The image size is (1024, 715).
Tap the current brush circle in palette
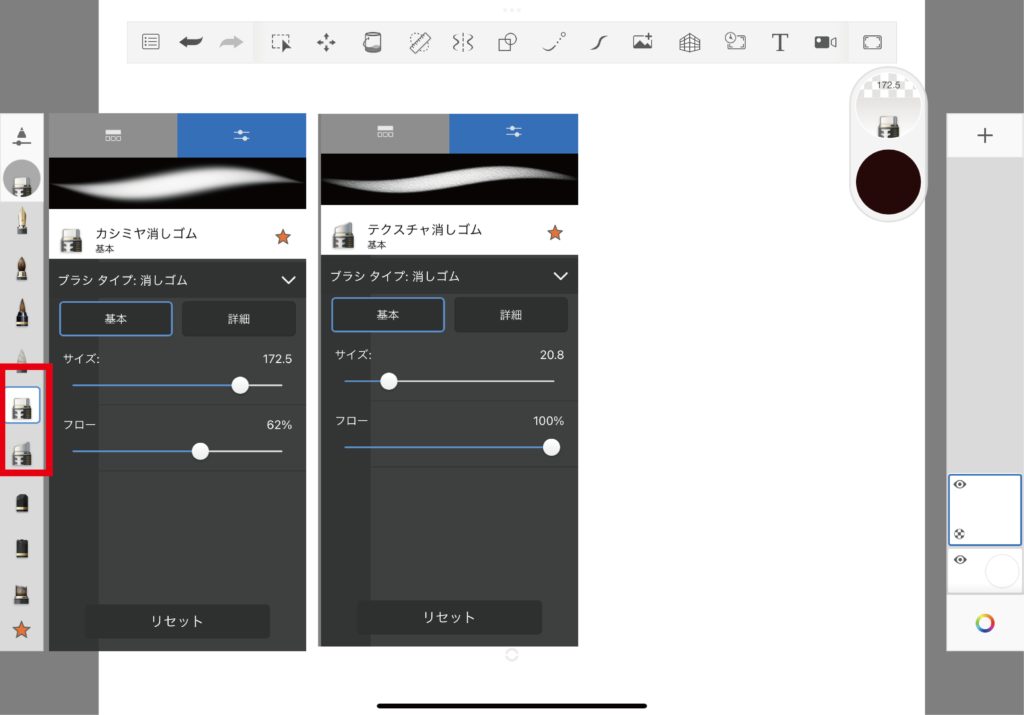click(22, 179)
